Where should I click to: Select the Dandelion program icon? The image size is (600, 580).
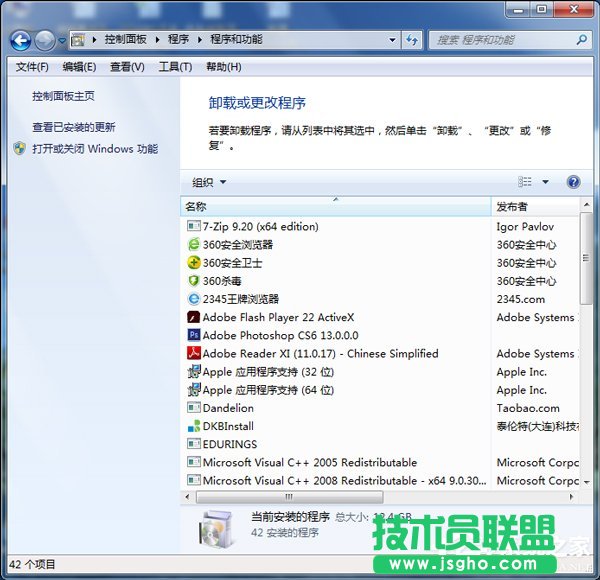click(x=194, y=407)
